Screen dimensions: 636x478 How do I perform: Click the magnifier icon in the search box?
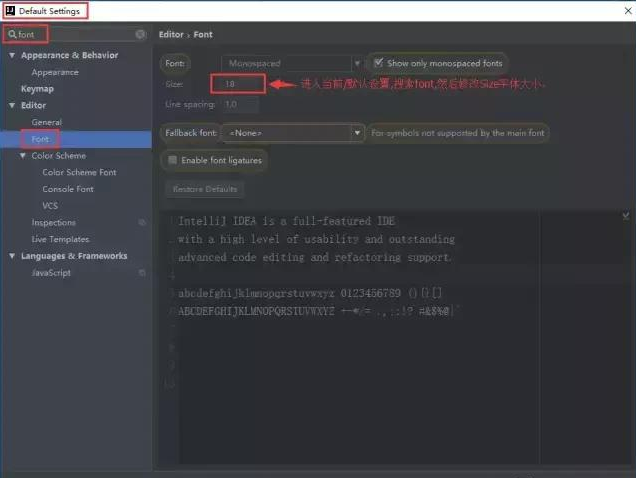(x=12, y=34)
